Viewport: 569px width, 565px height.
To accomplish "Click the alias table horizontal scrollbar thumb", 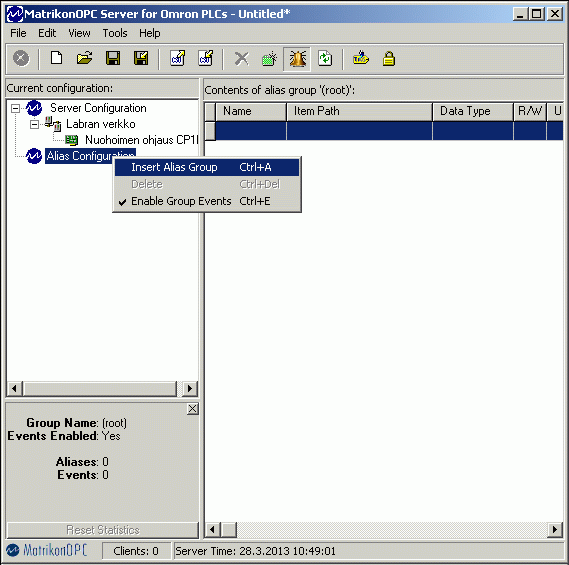I will [x=229, y=530].
